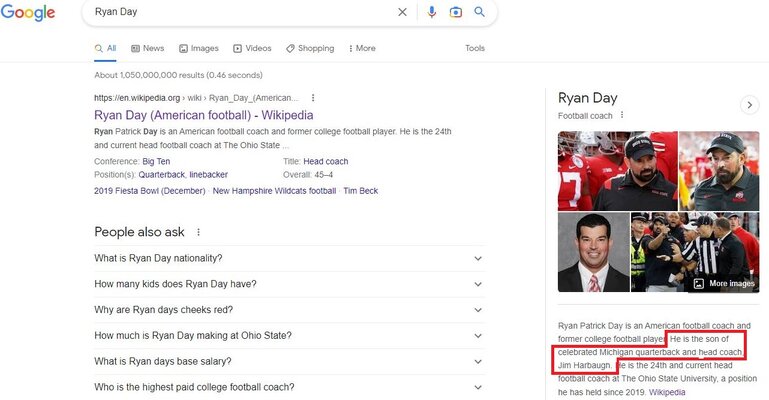Image resolution: width=769 pixels, height=400 pixels.
Task: Click the Quarterback position link
Action: (161, 175)
